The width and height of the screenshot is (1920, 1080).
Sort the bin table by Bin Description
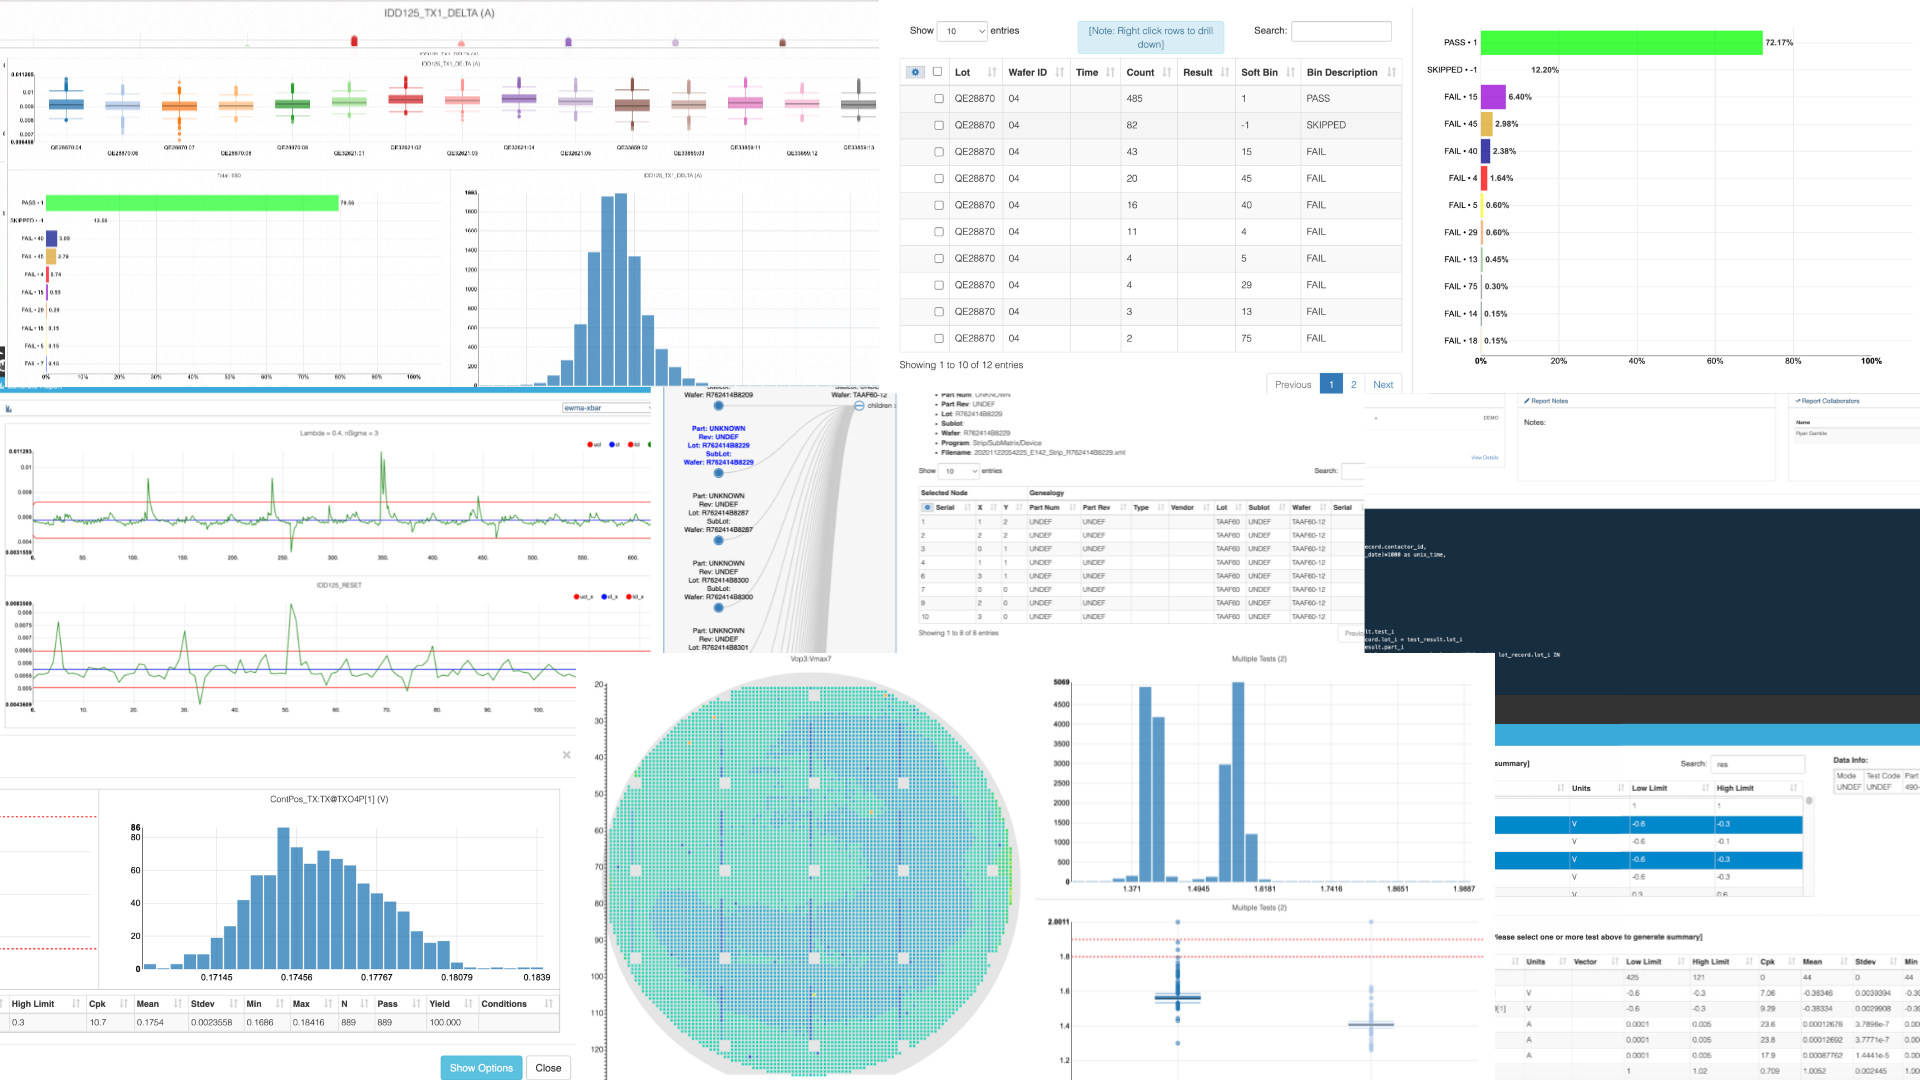[1351, 72]
